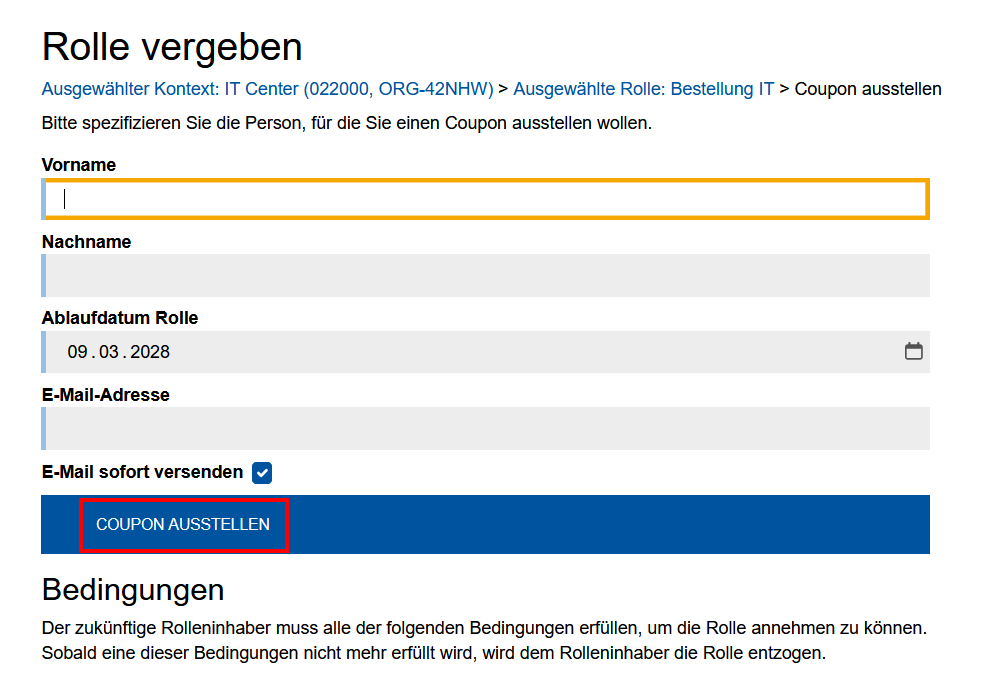Click into the E-Mail-Adresse input field
This screenshot has width=990, height=682.
(x=485, y=428)
